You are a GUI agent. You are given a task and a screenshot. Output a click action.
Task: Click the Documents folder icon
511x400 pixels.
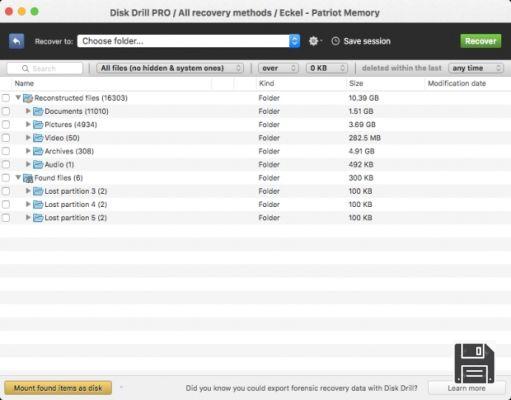coord(38,111)
